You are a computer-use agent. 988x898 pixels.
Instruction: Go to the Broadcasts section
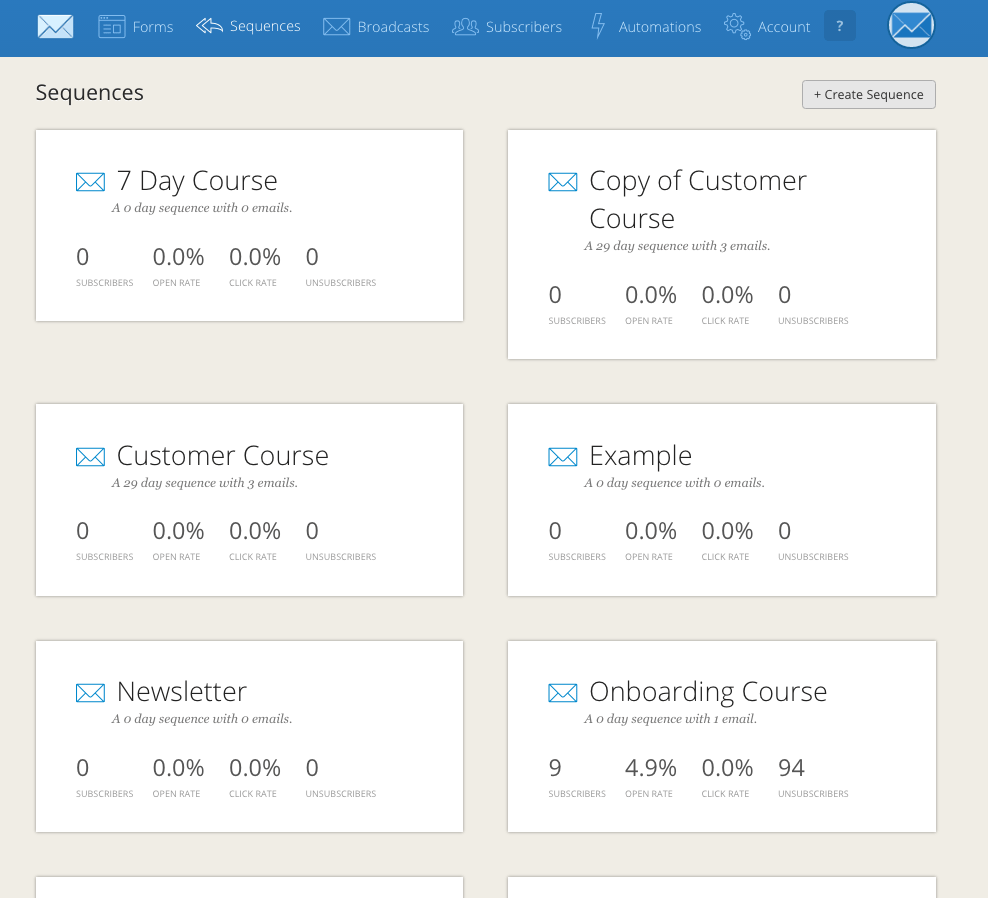tap(376, 27)
